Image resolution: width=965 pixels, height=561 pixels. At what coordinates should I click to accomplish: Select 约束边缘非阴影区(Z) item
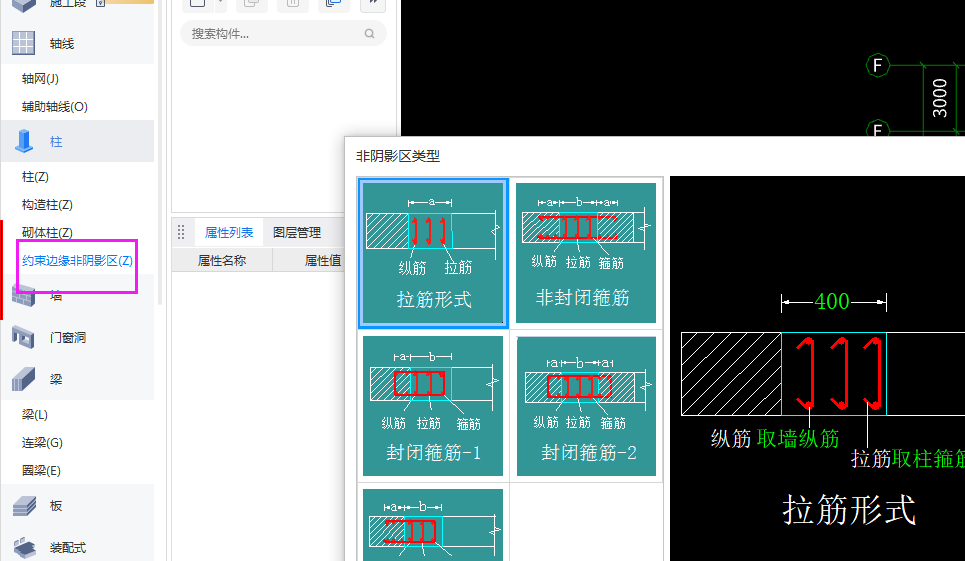tap(78, 260)
